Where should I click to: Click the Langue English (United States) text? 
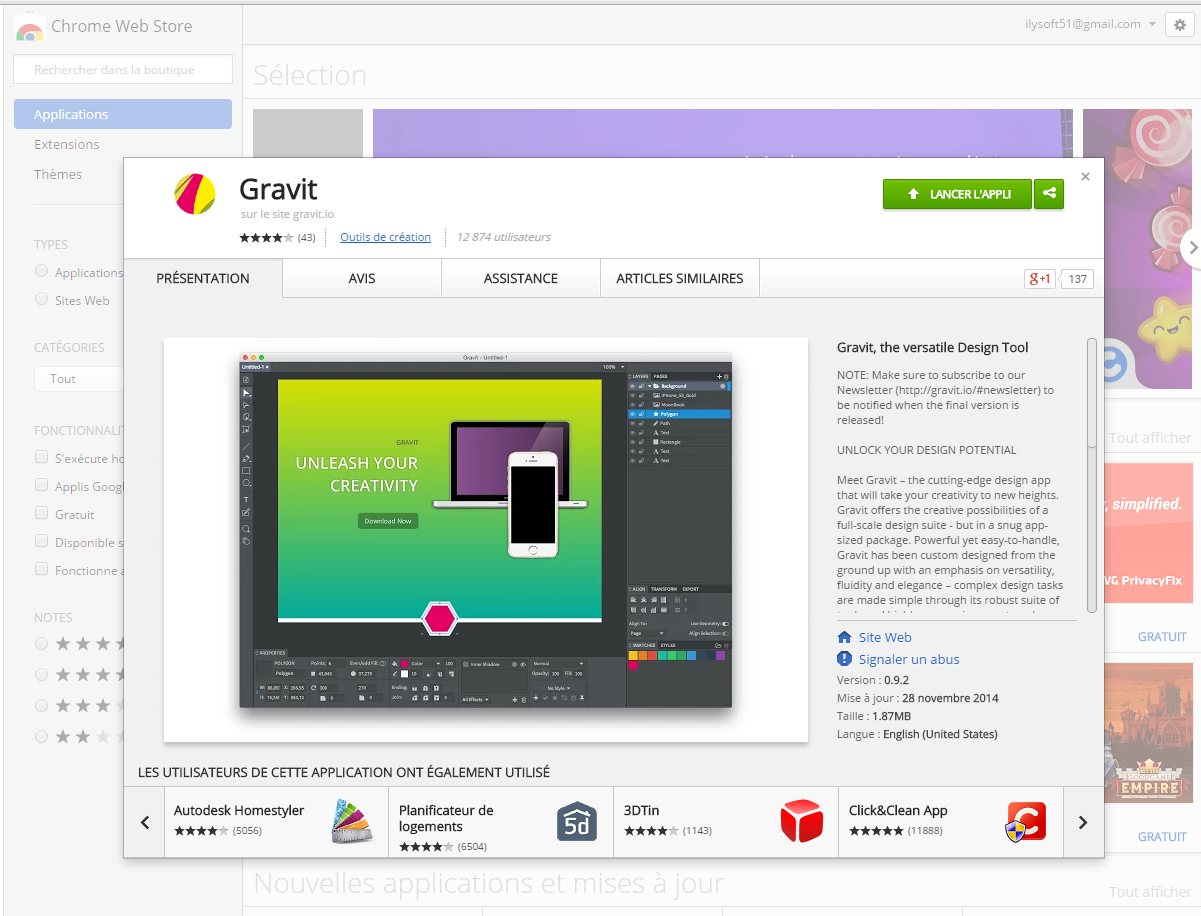[x=917, y=734]
